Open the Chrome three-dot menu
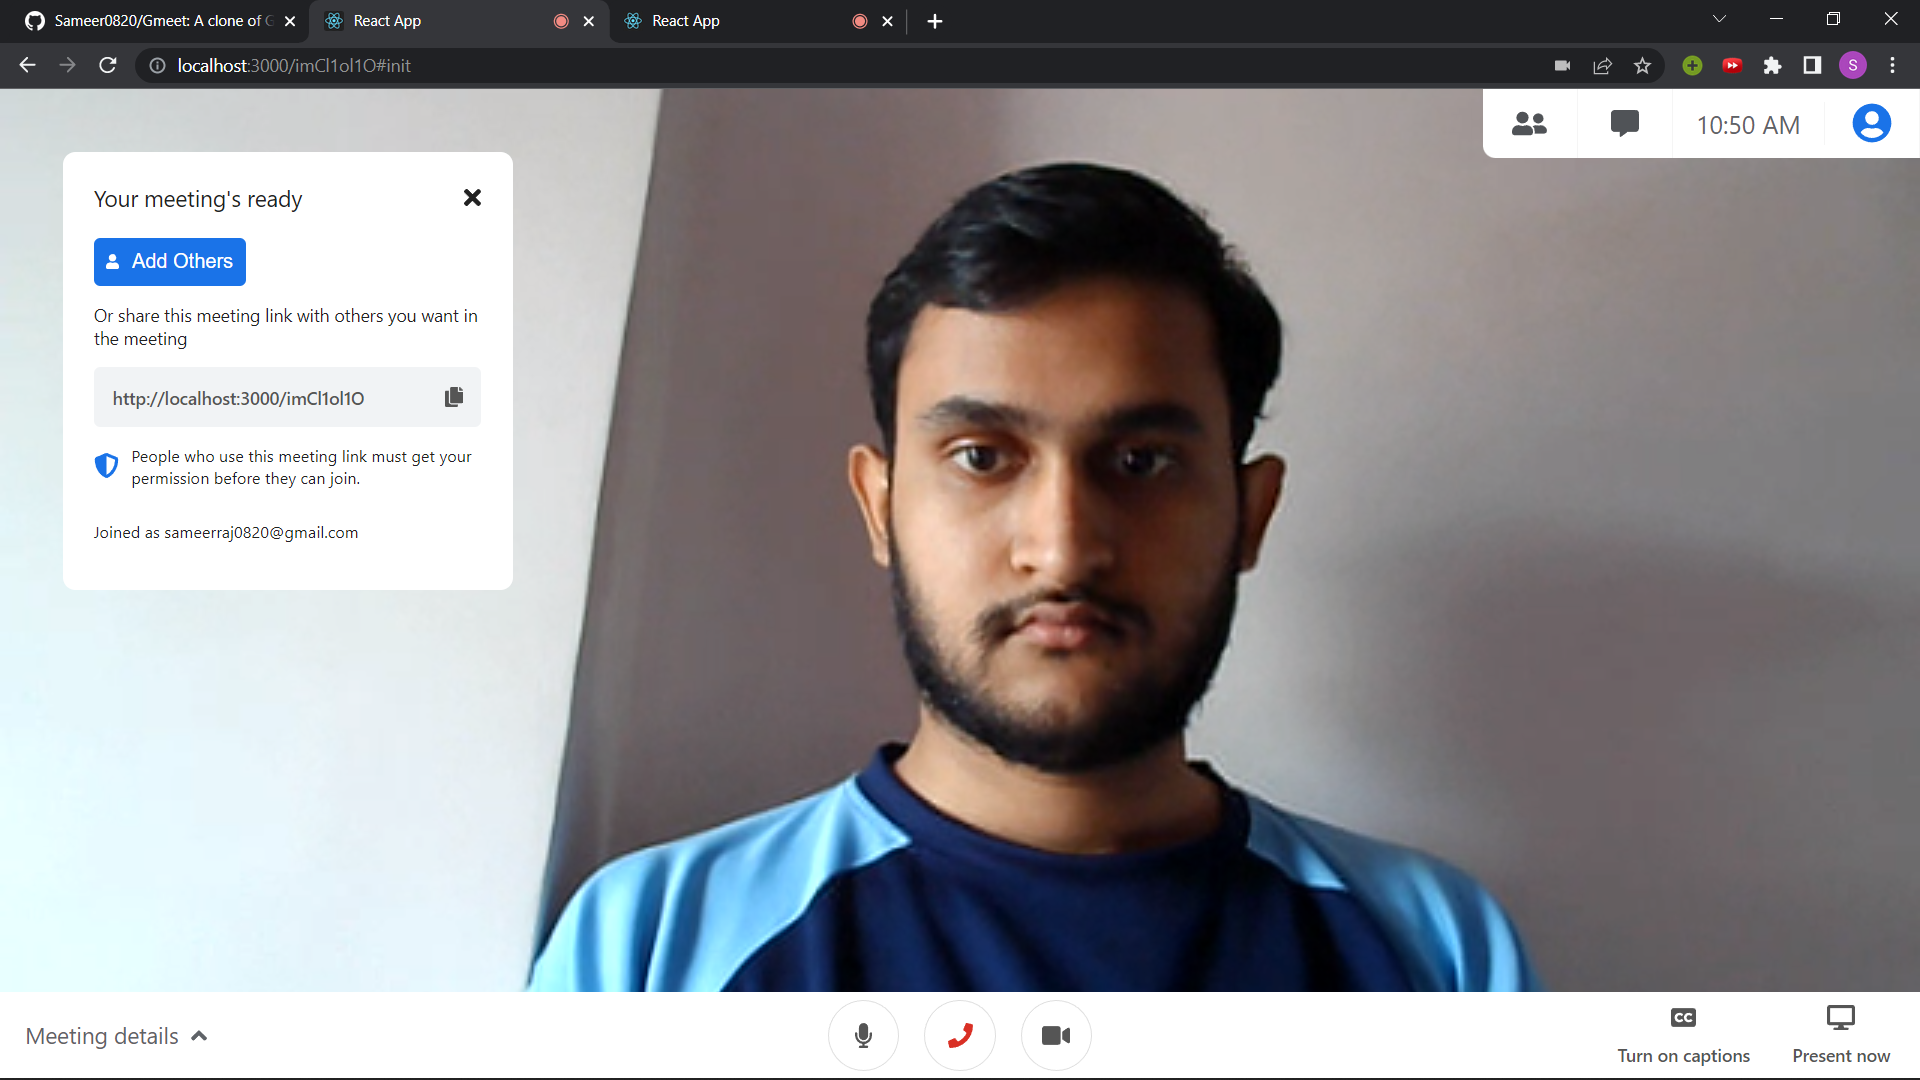 click(x=1892, y=66)
